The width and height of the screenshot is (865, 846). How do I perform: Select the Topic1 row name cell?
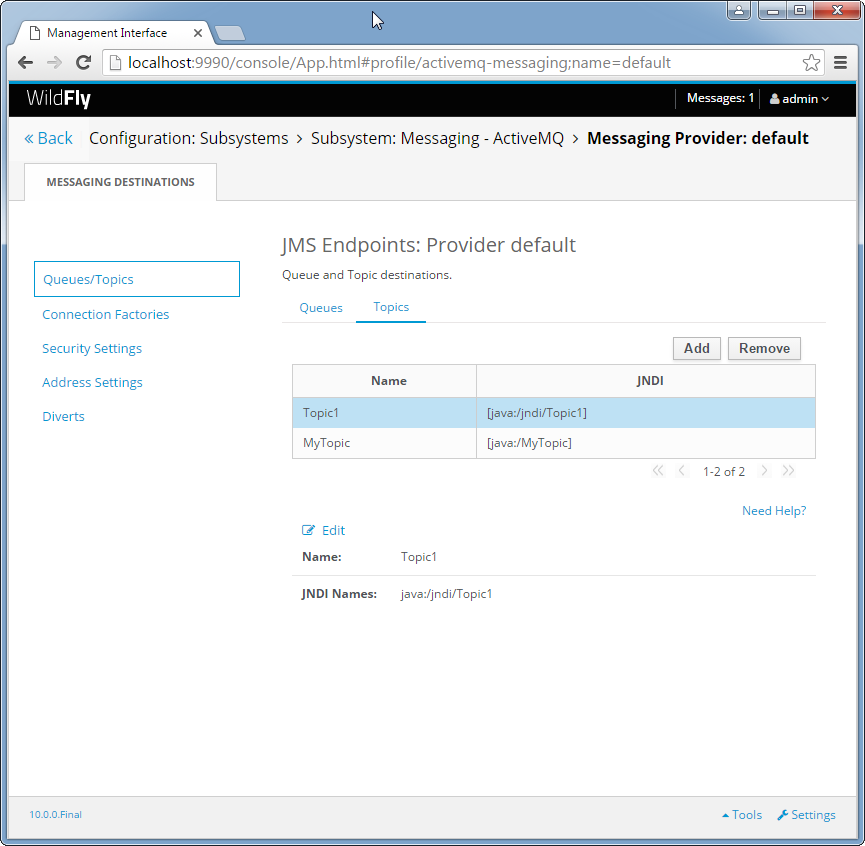(x=385, y=413)
